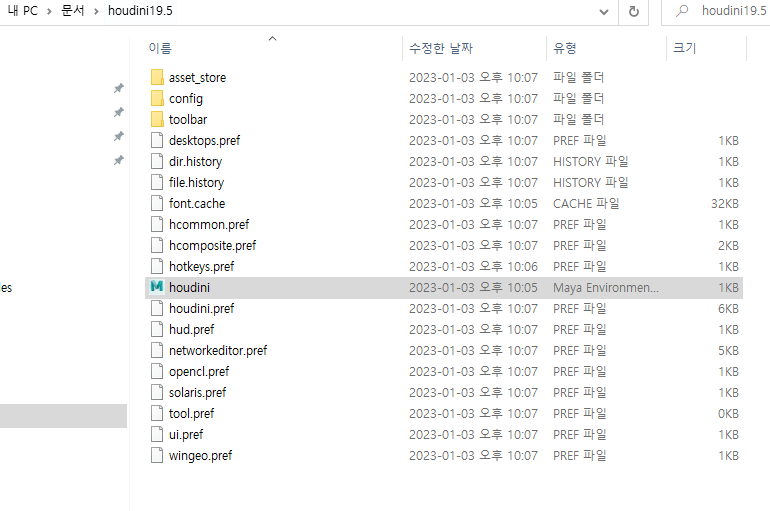
Task: Sort by the 이름 column header
Action: (x=160, y=48)
